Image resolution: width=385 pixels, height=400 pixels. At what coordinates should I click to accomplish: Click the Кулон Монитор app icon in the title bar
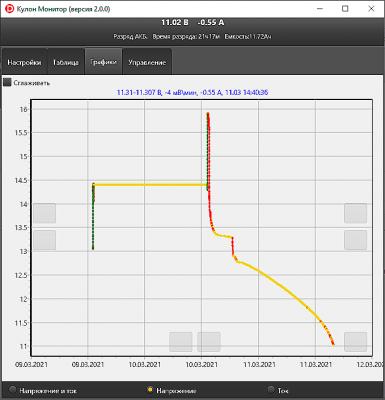tap(9, 8)
